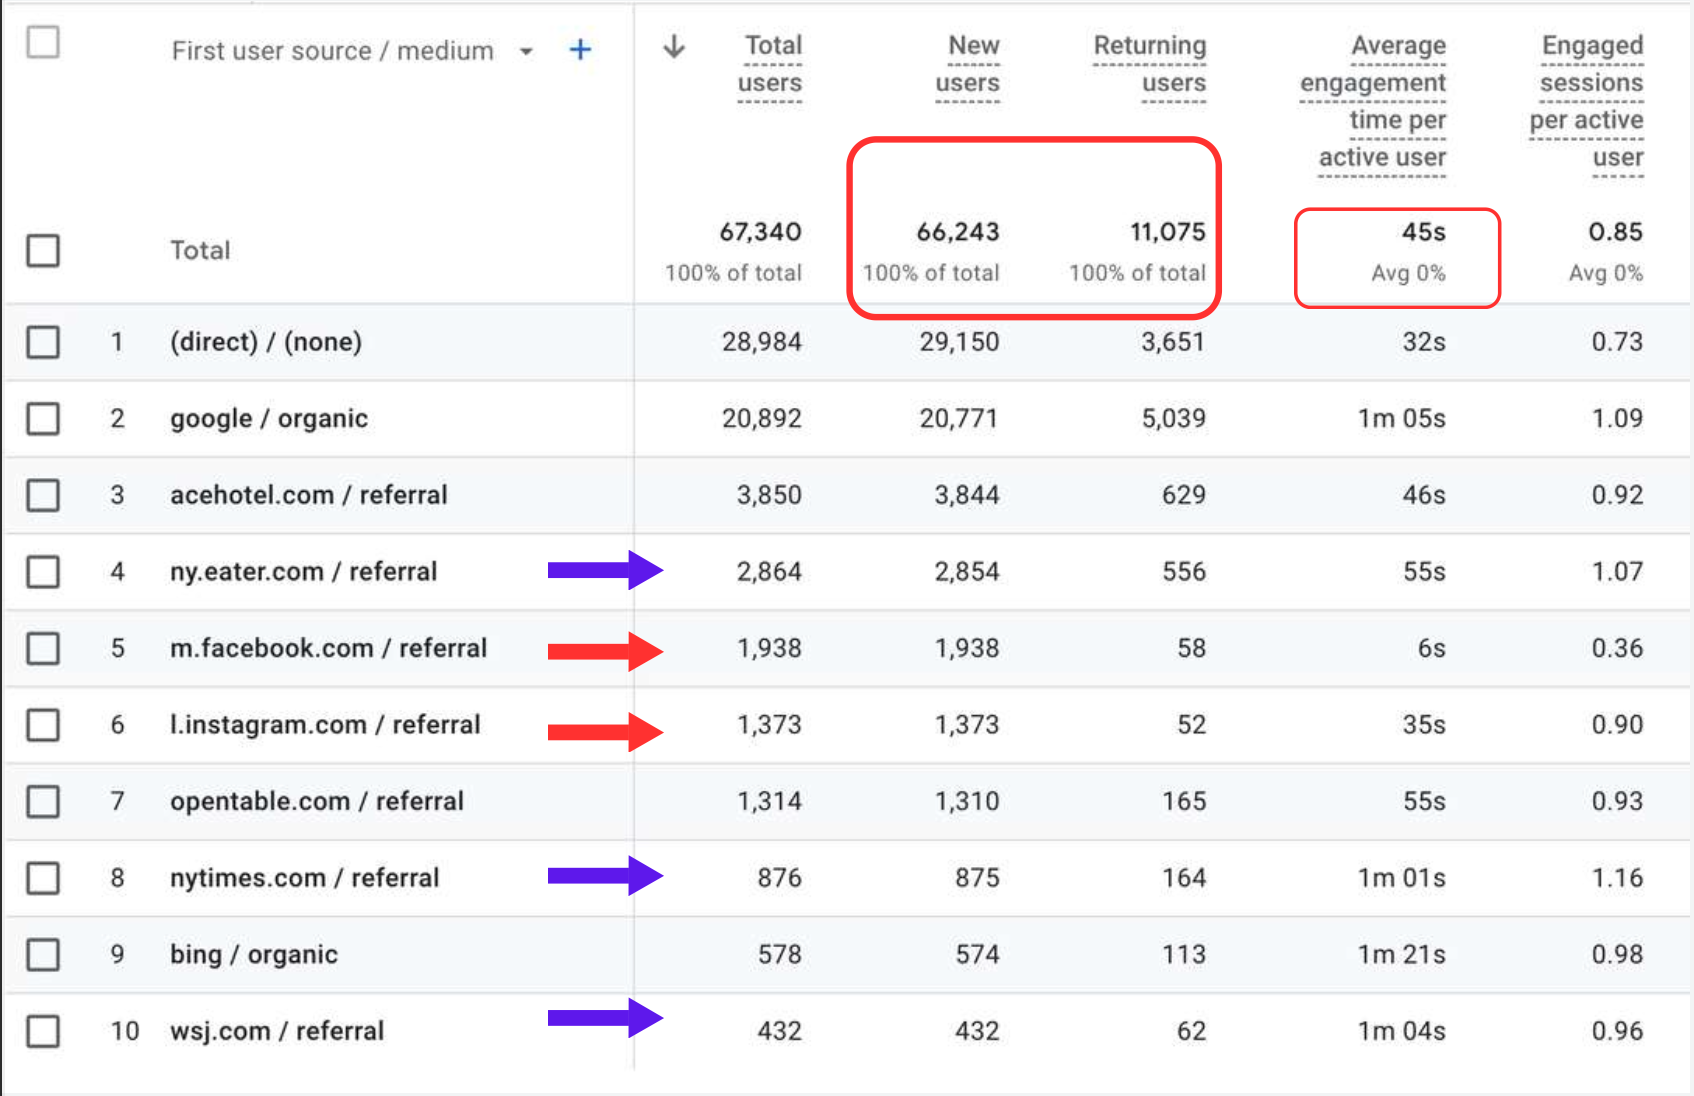Click the bing / organic source name
Screen dimensions: 1694x1096
253,954
